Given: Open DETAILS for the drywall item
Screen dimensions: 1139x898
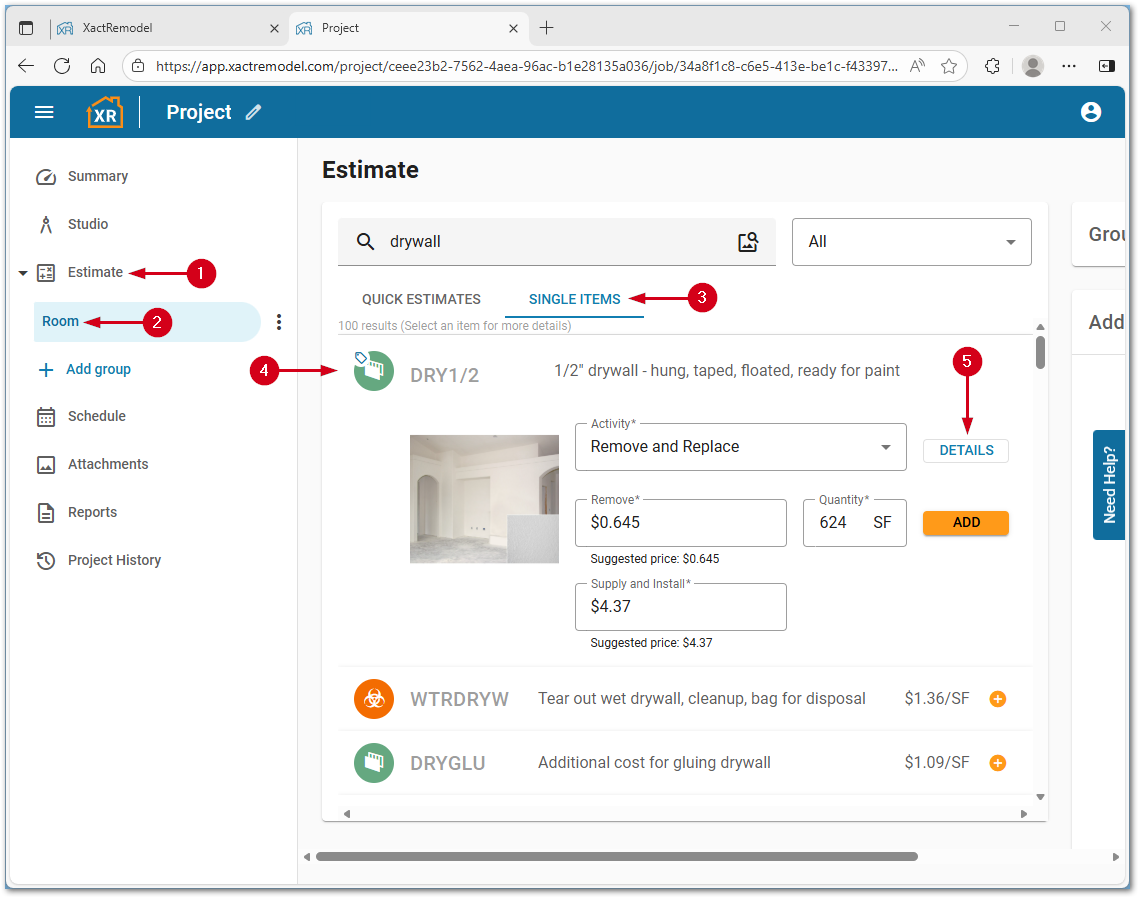Looking at the screenshot, I should point(965,451).
